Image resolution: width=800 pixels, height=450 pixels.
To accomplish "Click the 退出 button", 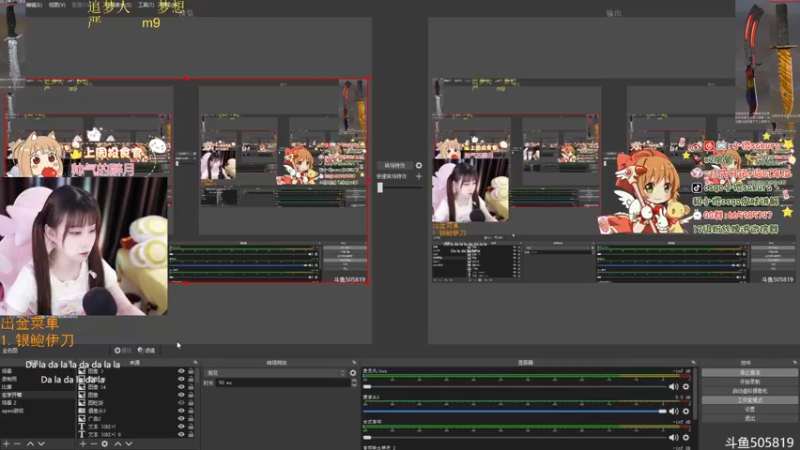I will pos(749,418).
